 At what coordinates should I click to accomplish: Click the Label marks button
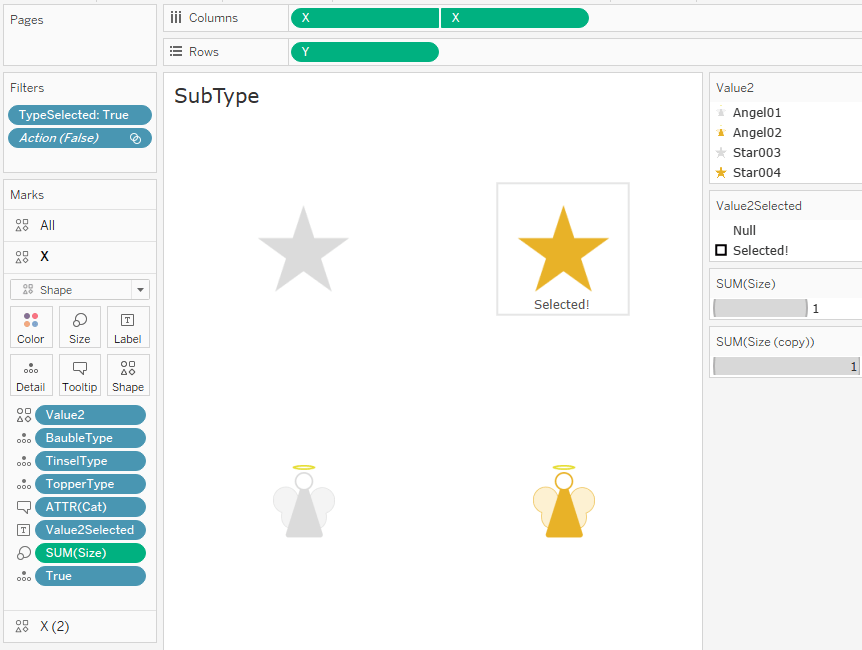[x=128, y=327]
